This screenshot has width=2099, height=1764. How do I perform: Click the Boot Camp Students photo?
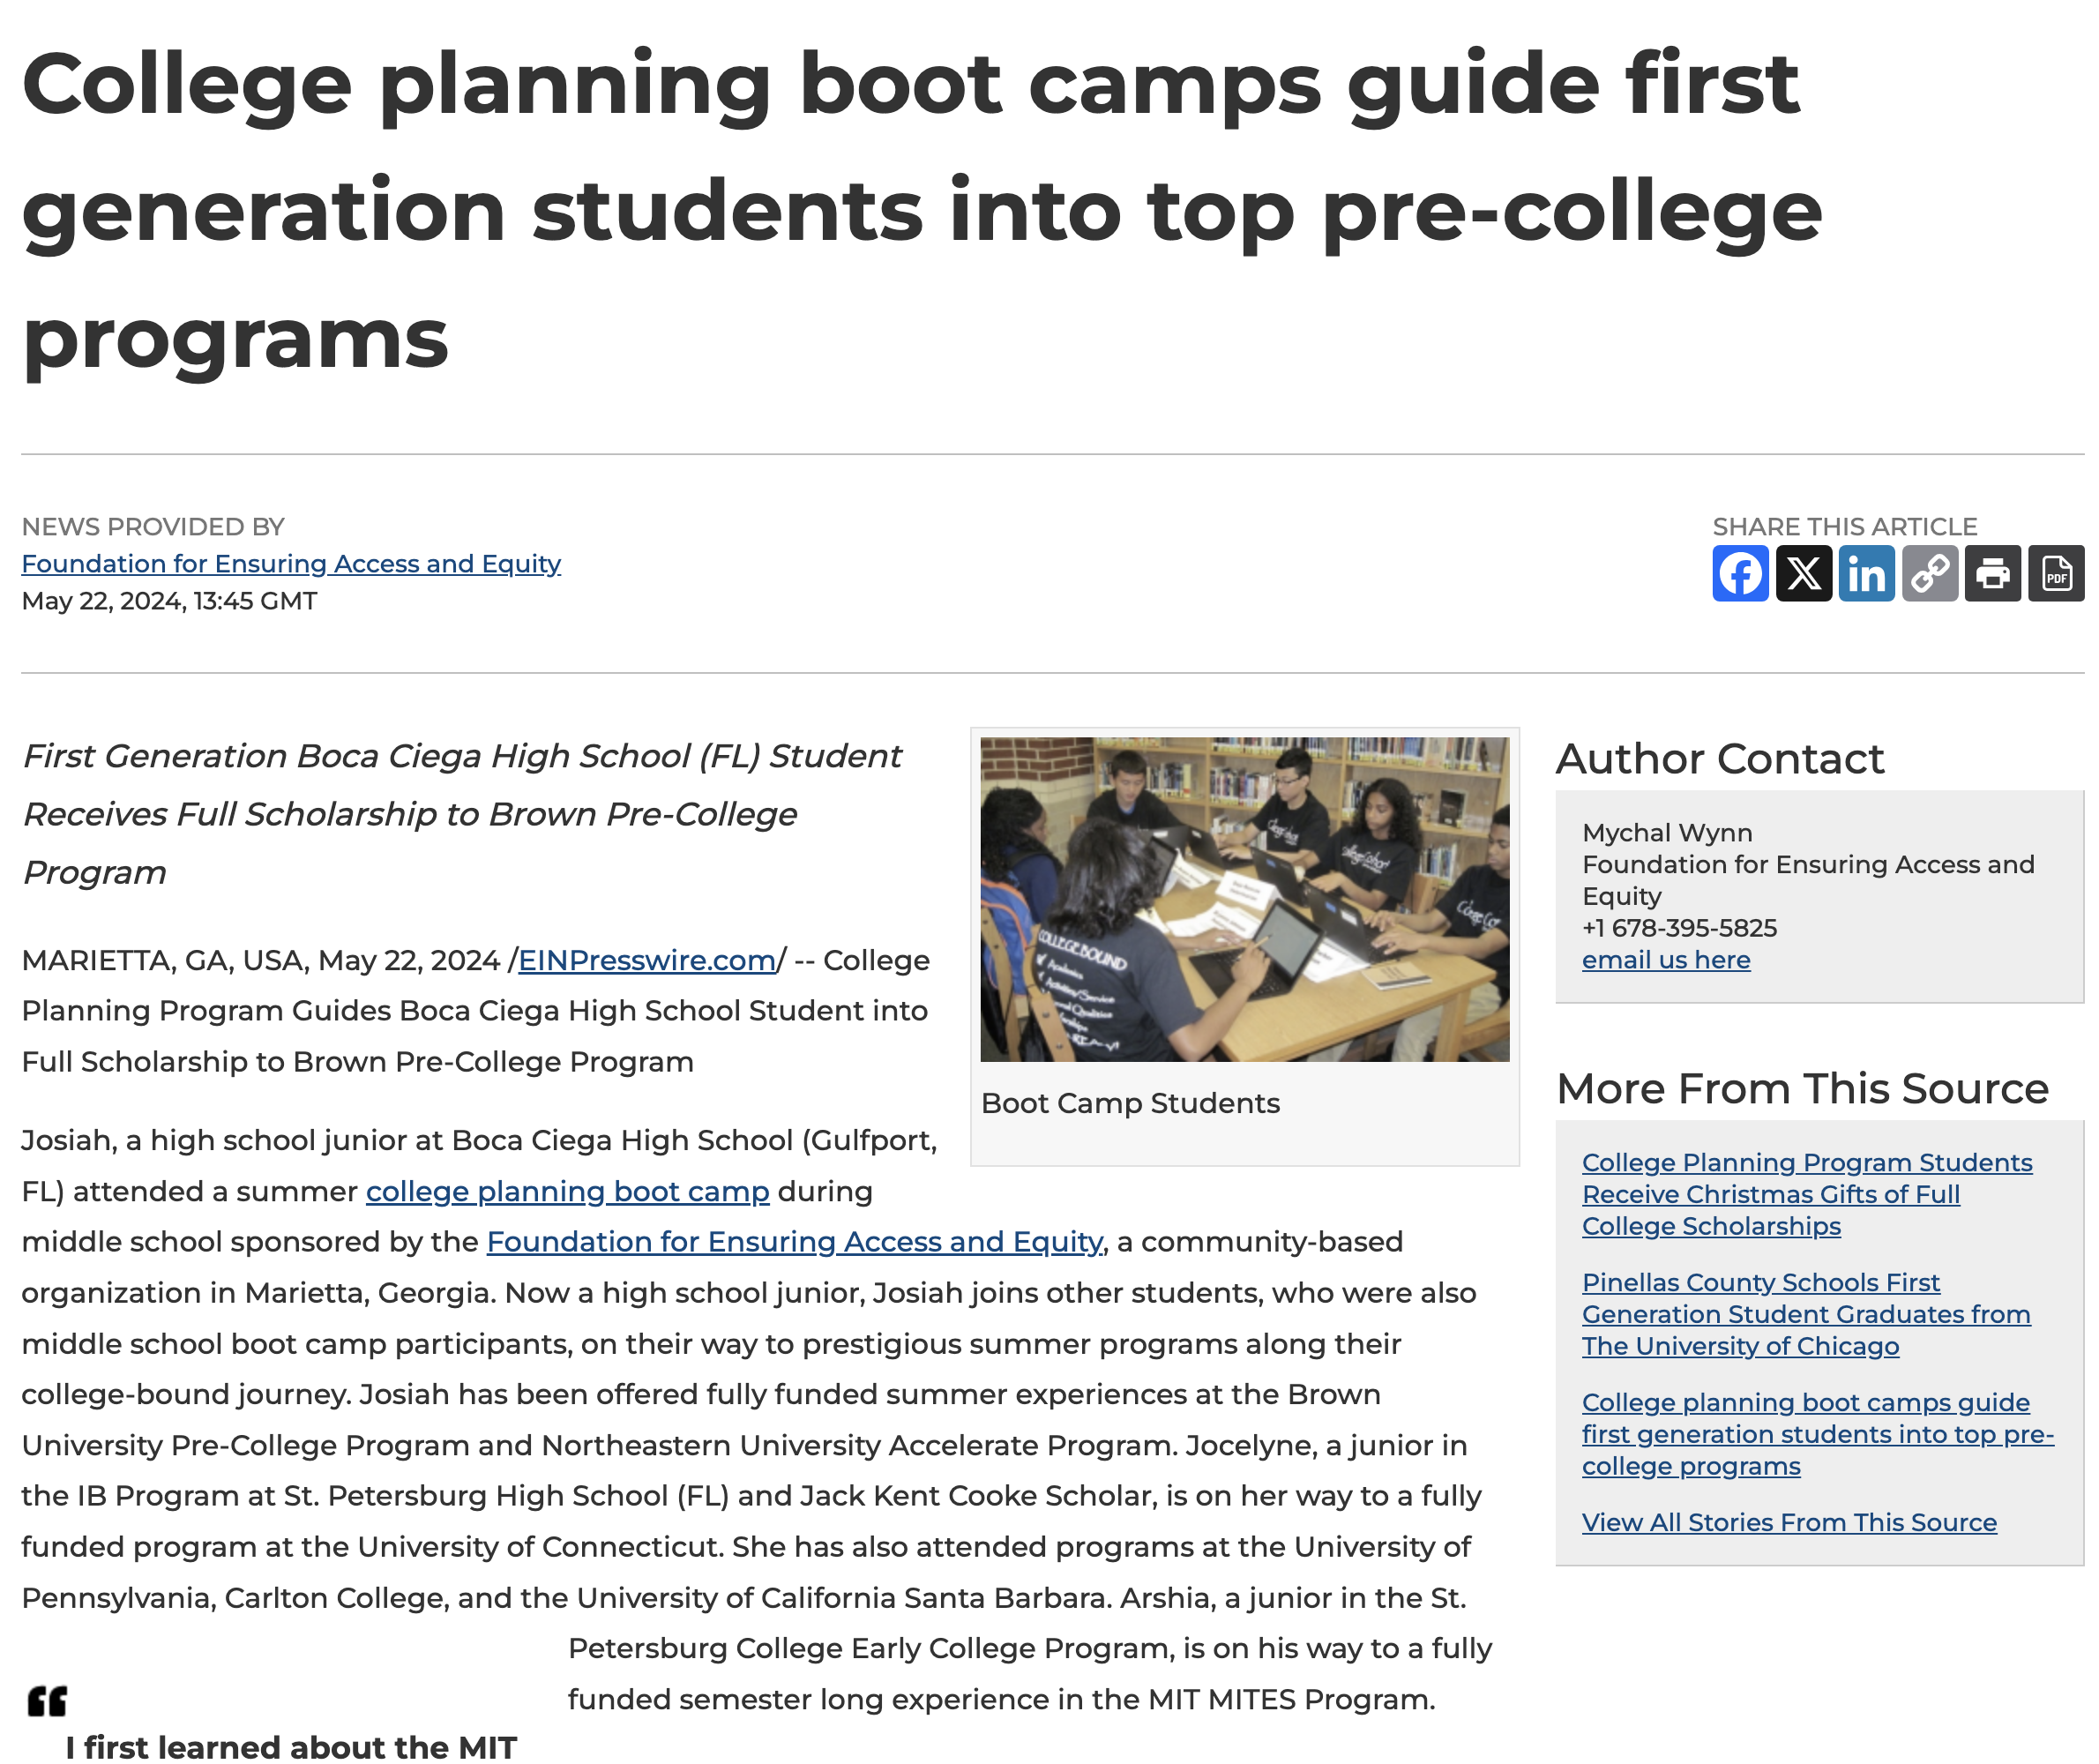point(1244,899)
